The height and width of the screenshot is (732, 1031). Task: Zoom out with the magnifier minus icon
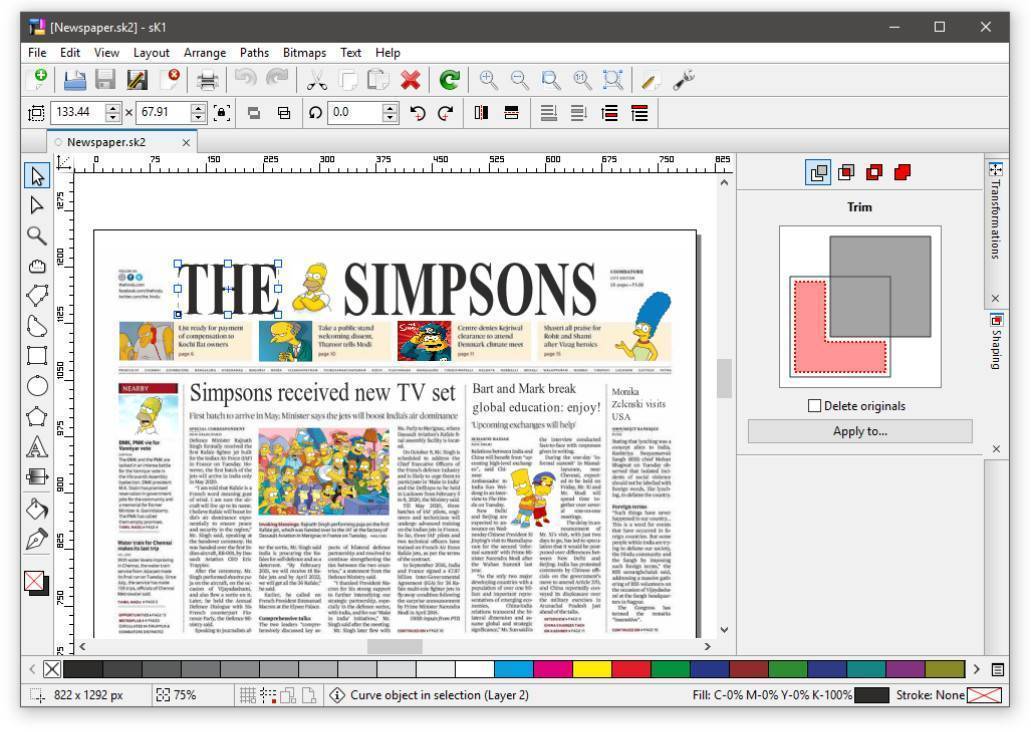(519, 80)
